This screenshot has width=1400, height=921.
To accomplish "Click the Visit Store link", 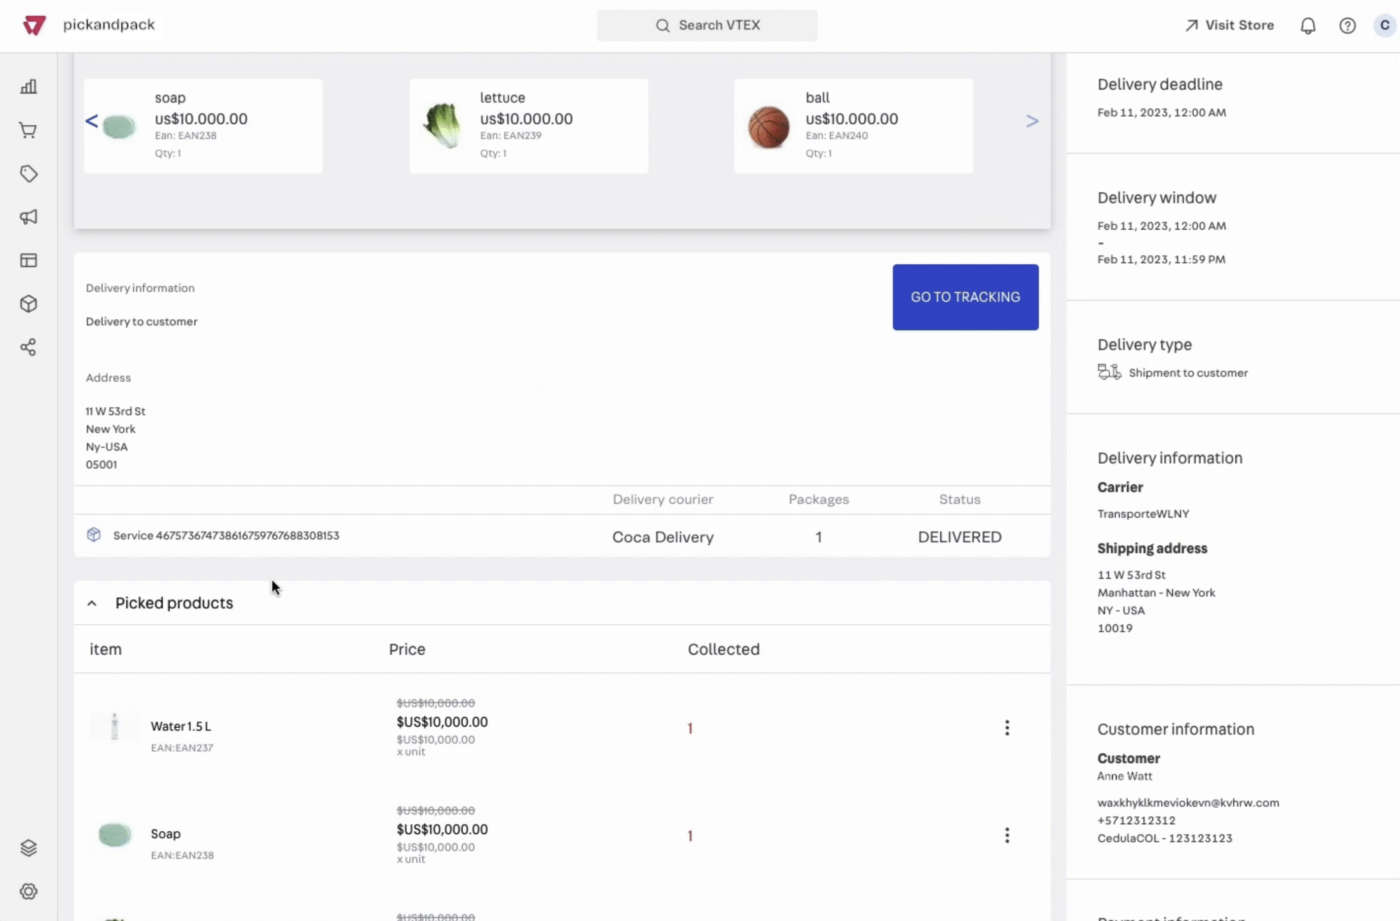I will tap(1229, 25).
